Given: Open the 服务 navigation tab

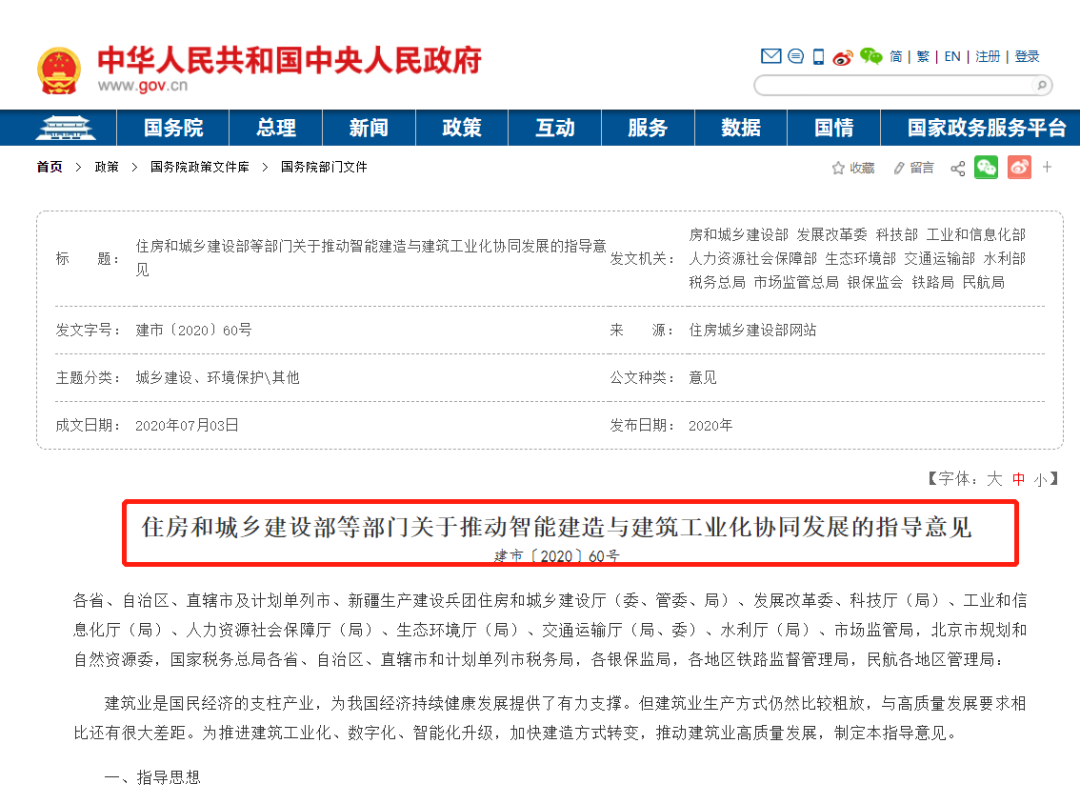Looking at the screenshot, I should coord(647,127).
